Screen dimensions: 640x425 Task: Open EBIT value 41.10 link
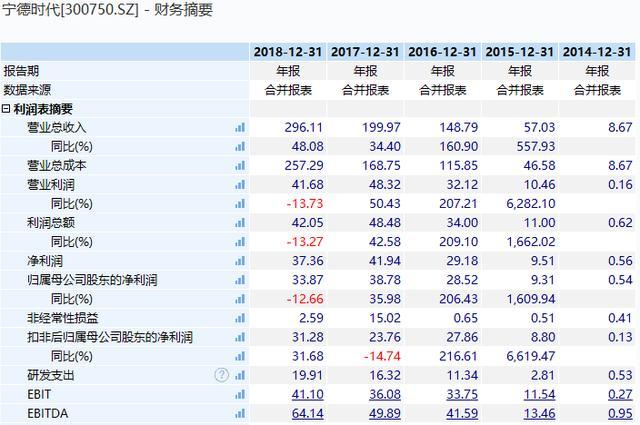(x=307, y=394)
